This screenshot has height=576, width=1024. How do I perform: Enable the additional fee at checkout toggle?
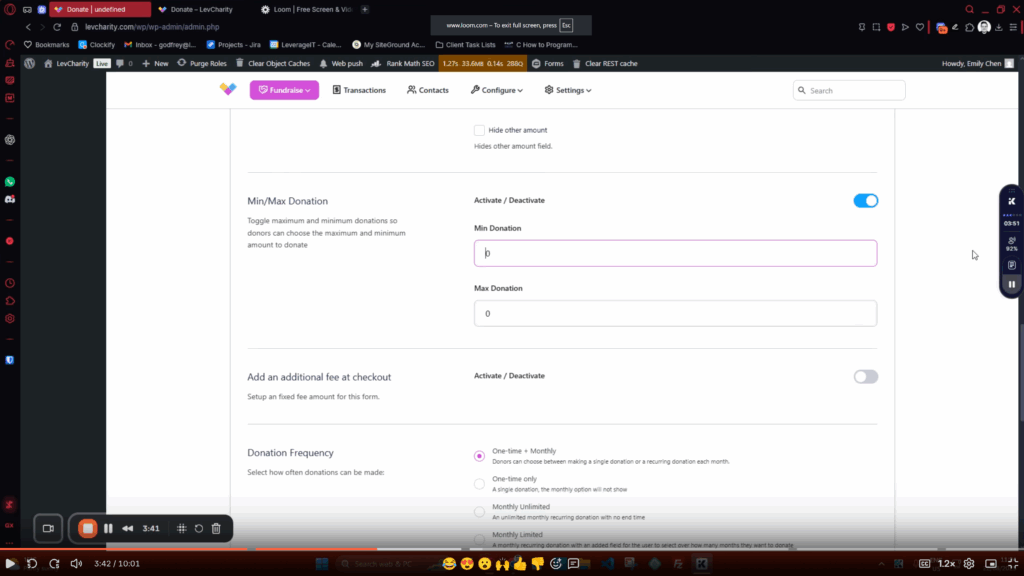pyautogui.click(x=865, y=377)
